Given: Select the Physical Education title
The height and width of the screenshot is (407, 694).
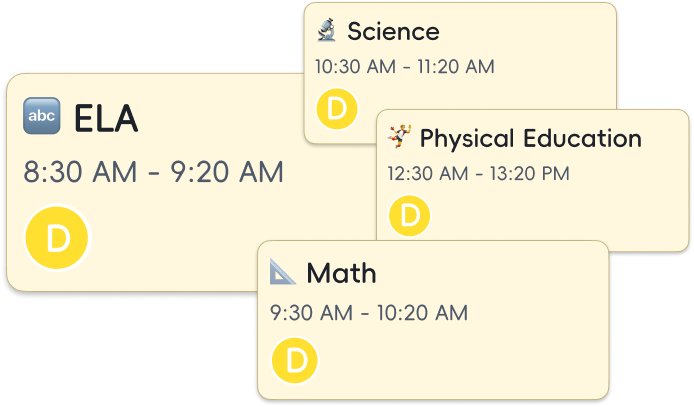Looking at the screenshot, I should point(530,138).
